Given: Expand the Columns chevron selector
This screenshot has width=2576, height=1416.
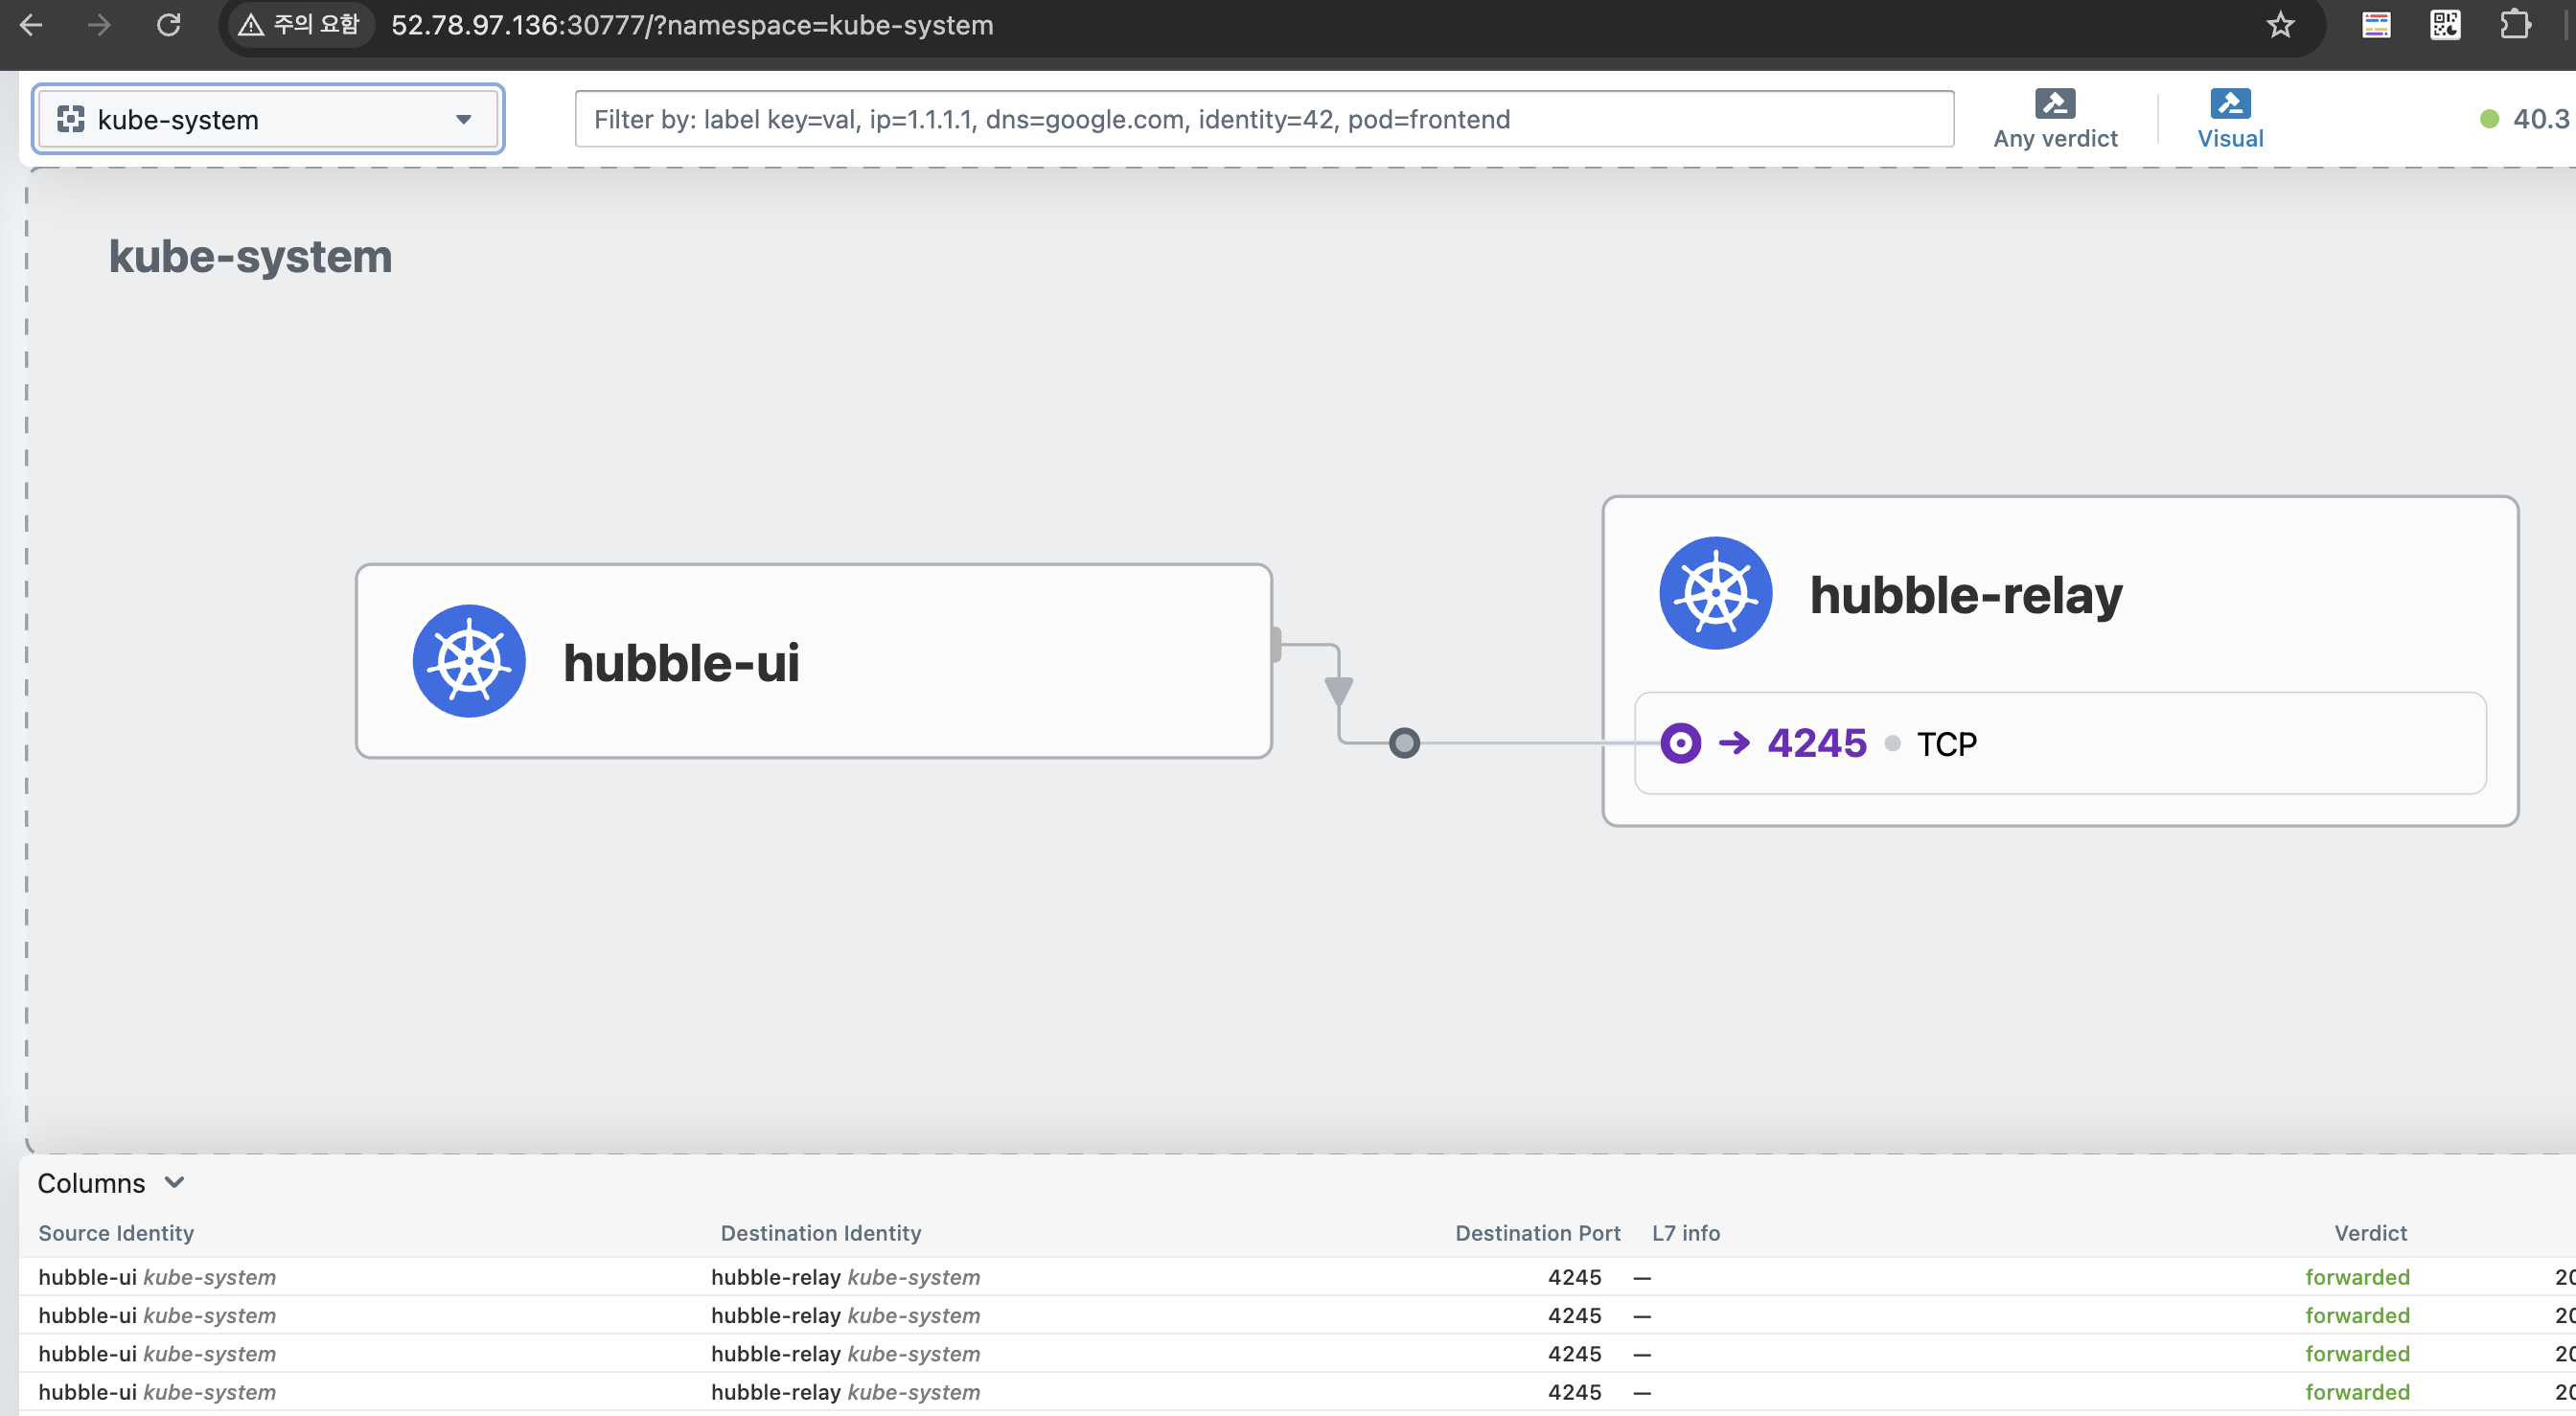Looking at the screenshot, I should [174, 1183].
